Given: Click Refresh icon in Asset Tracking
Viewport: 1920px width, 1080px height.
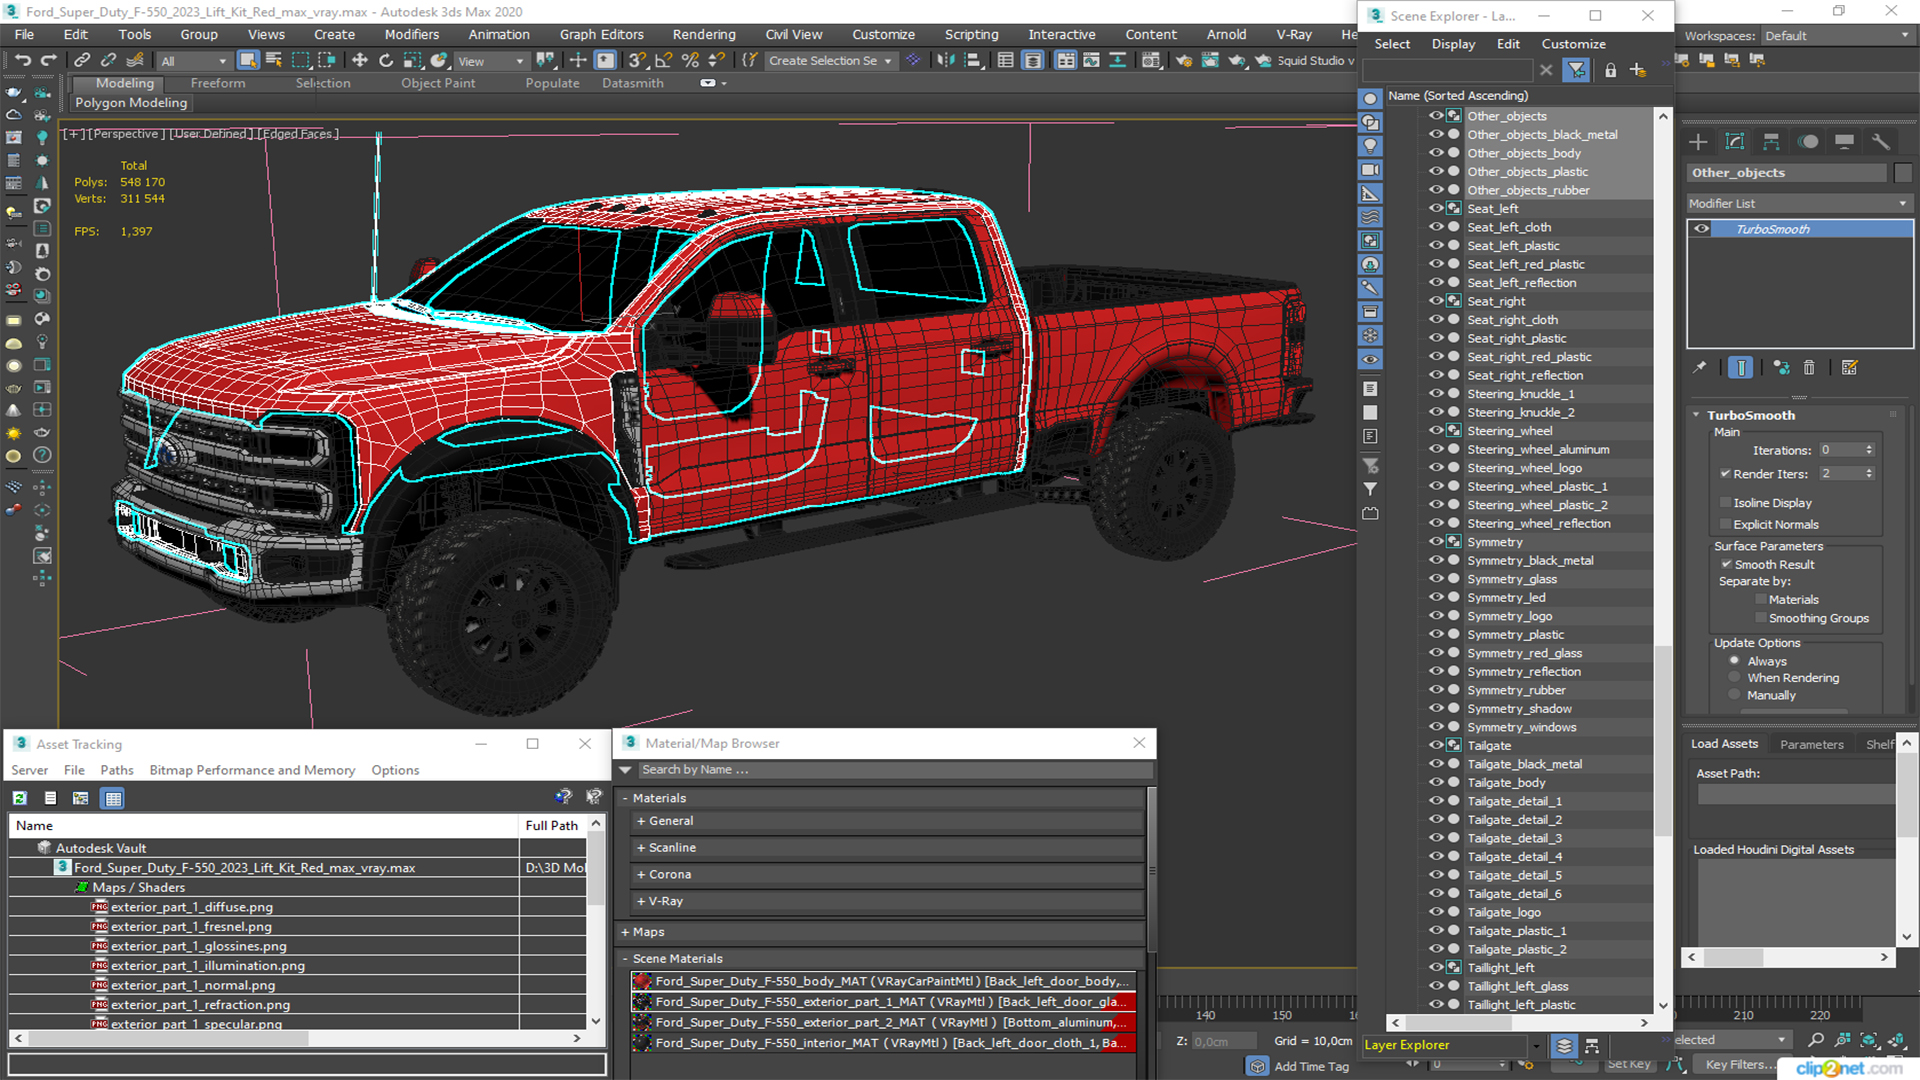Looking at the screenshot, I should pyautogui.click(x=20, y=798).
